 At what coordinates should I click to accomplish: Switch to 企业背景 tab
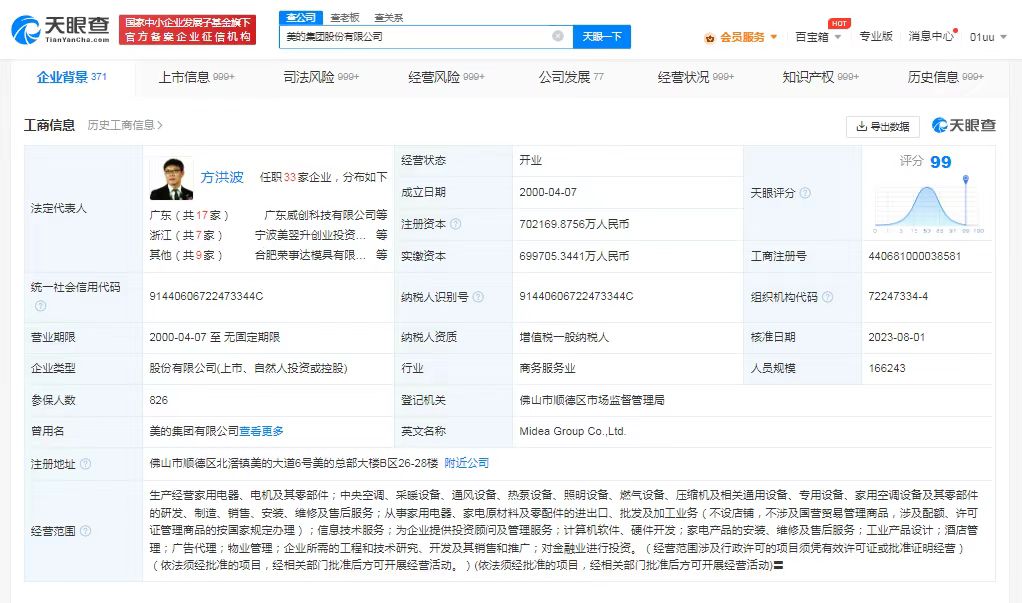coord(71,77)
